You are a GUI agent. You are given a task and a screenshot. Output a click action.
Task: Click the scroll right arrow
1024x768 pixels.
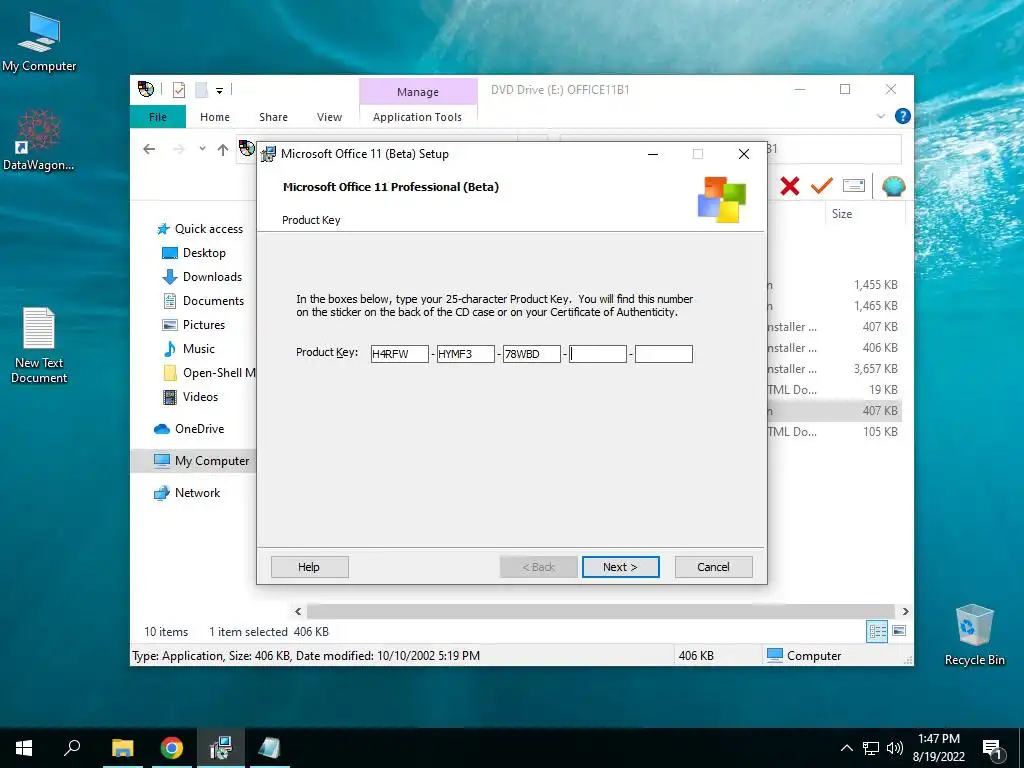tap(905, 611)
